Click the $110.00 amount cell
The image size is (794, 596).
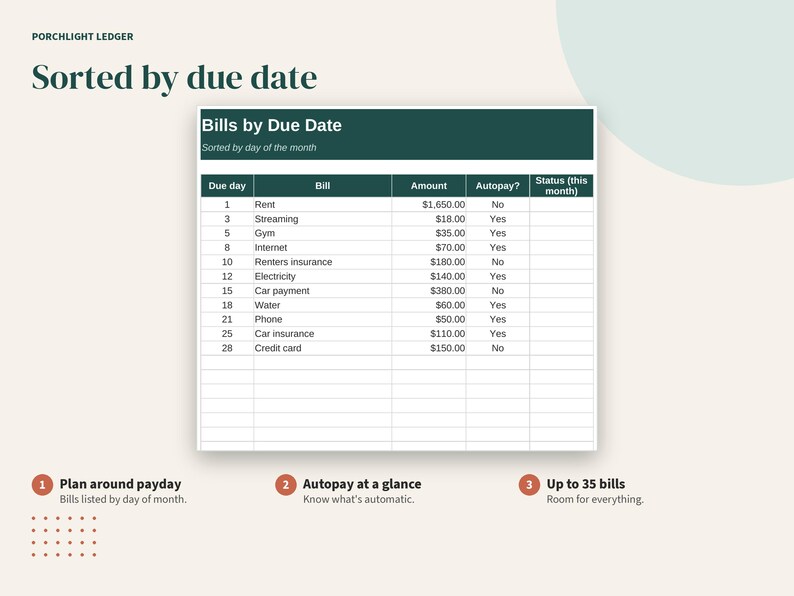click(x=429, y=334)
